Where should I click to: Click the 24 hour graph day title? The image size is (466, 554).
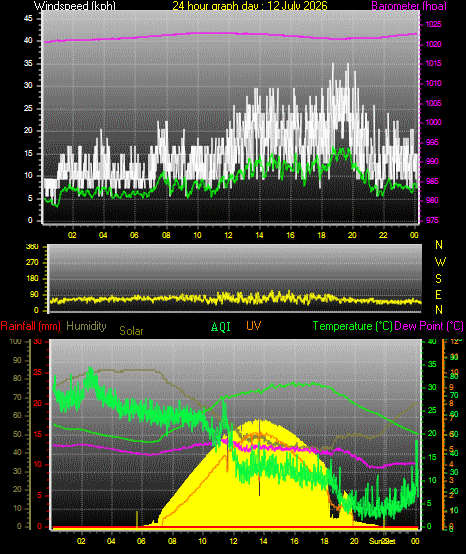[x=250, y=6]
